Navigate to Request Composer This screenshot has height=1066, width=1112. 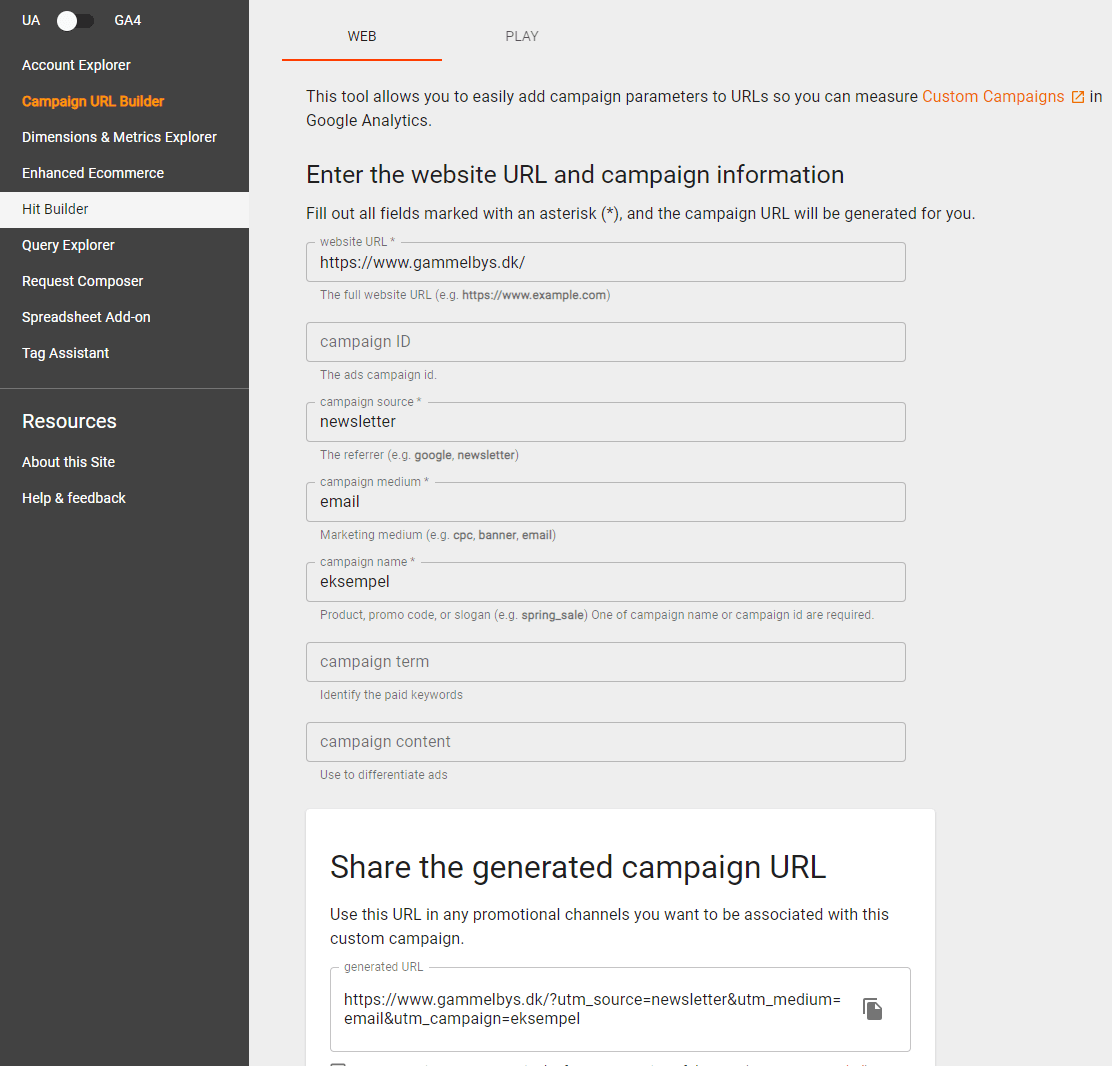click(x=83, y=281)
